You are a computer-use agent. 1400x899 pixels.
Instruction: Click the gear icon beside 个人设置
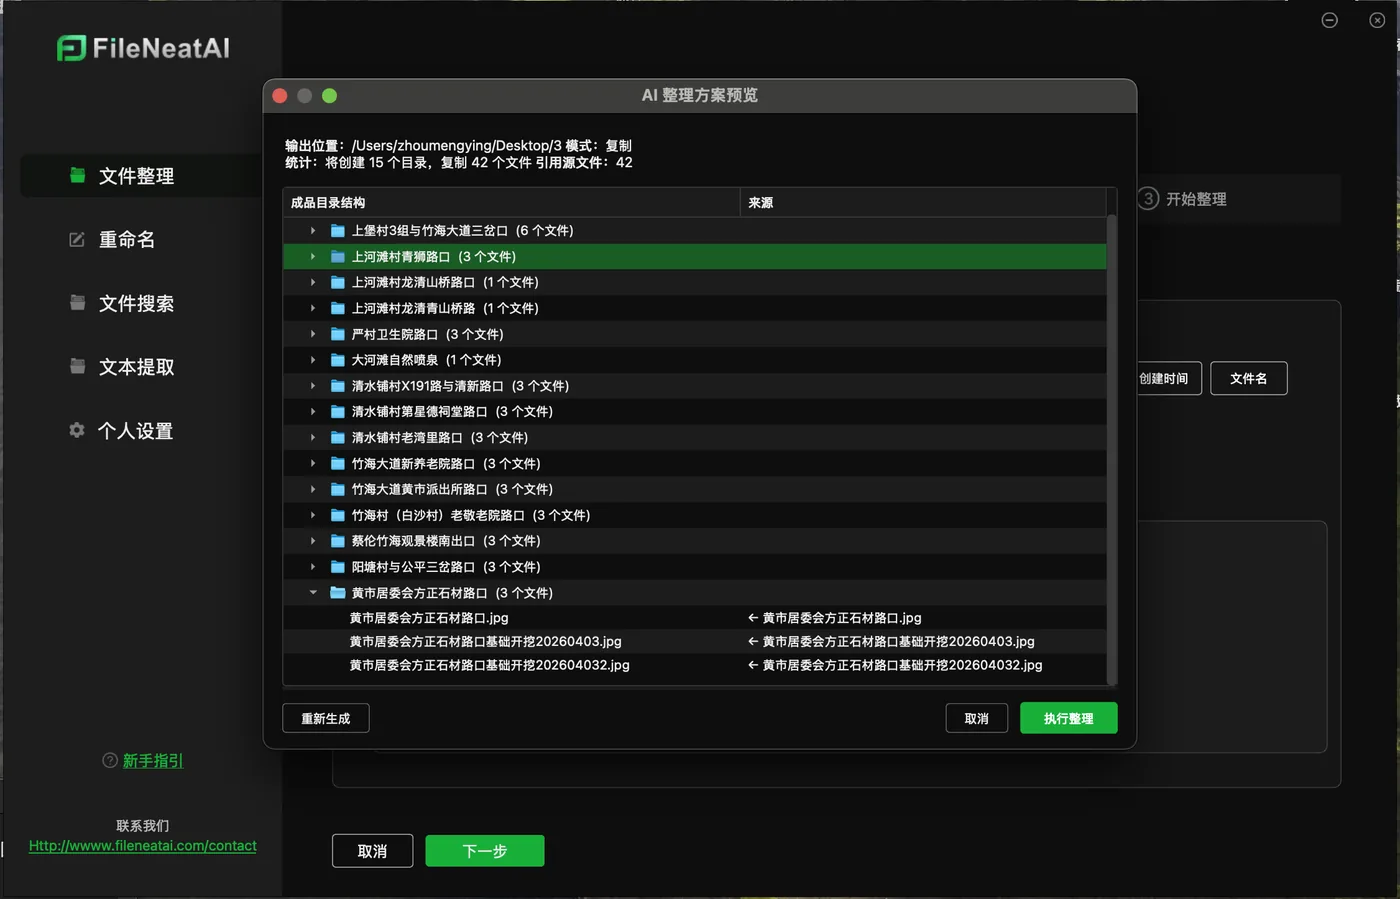click(x=77, y=430)
